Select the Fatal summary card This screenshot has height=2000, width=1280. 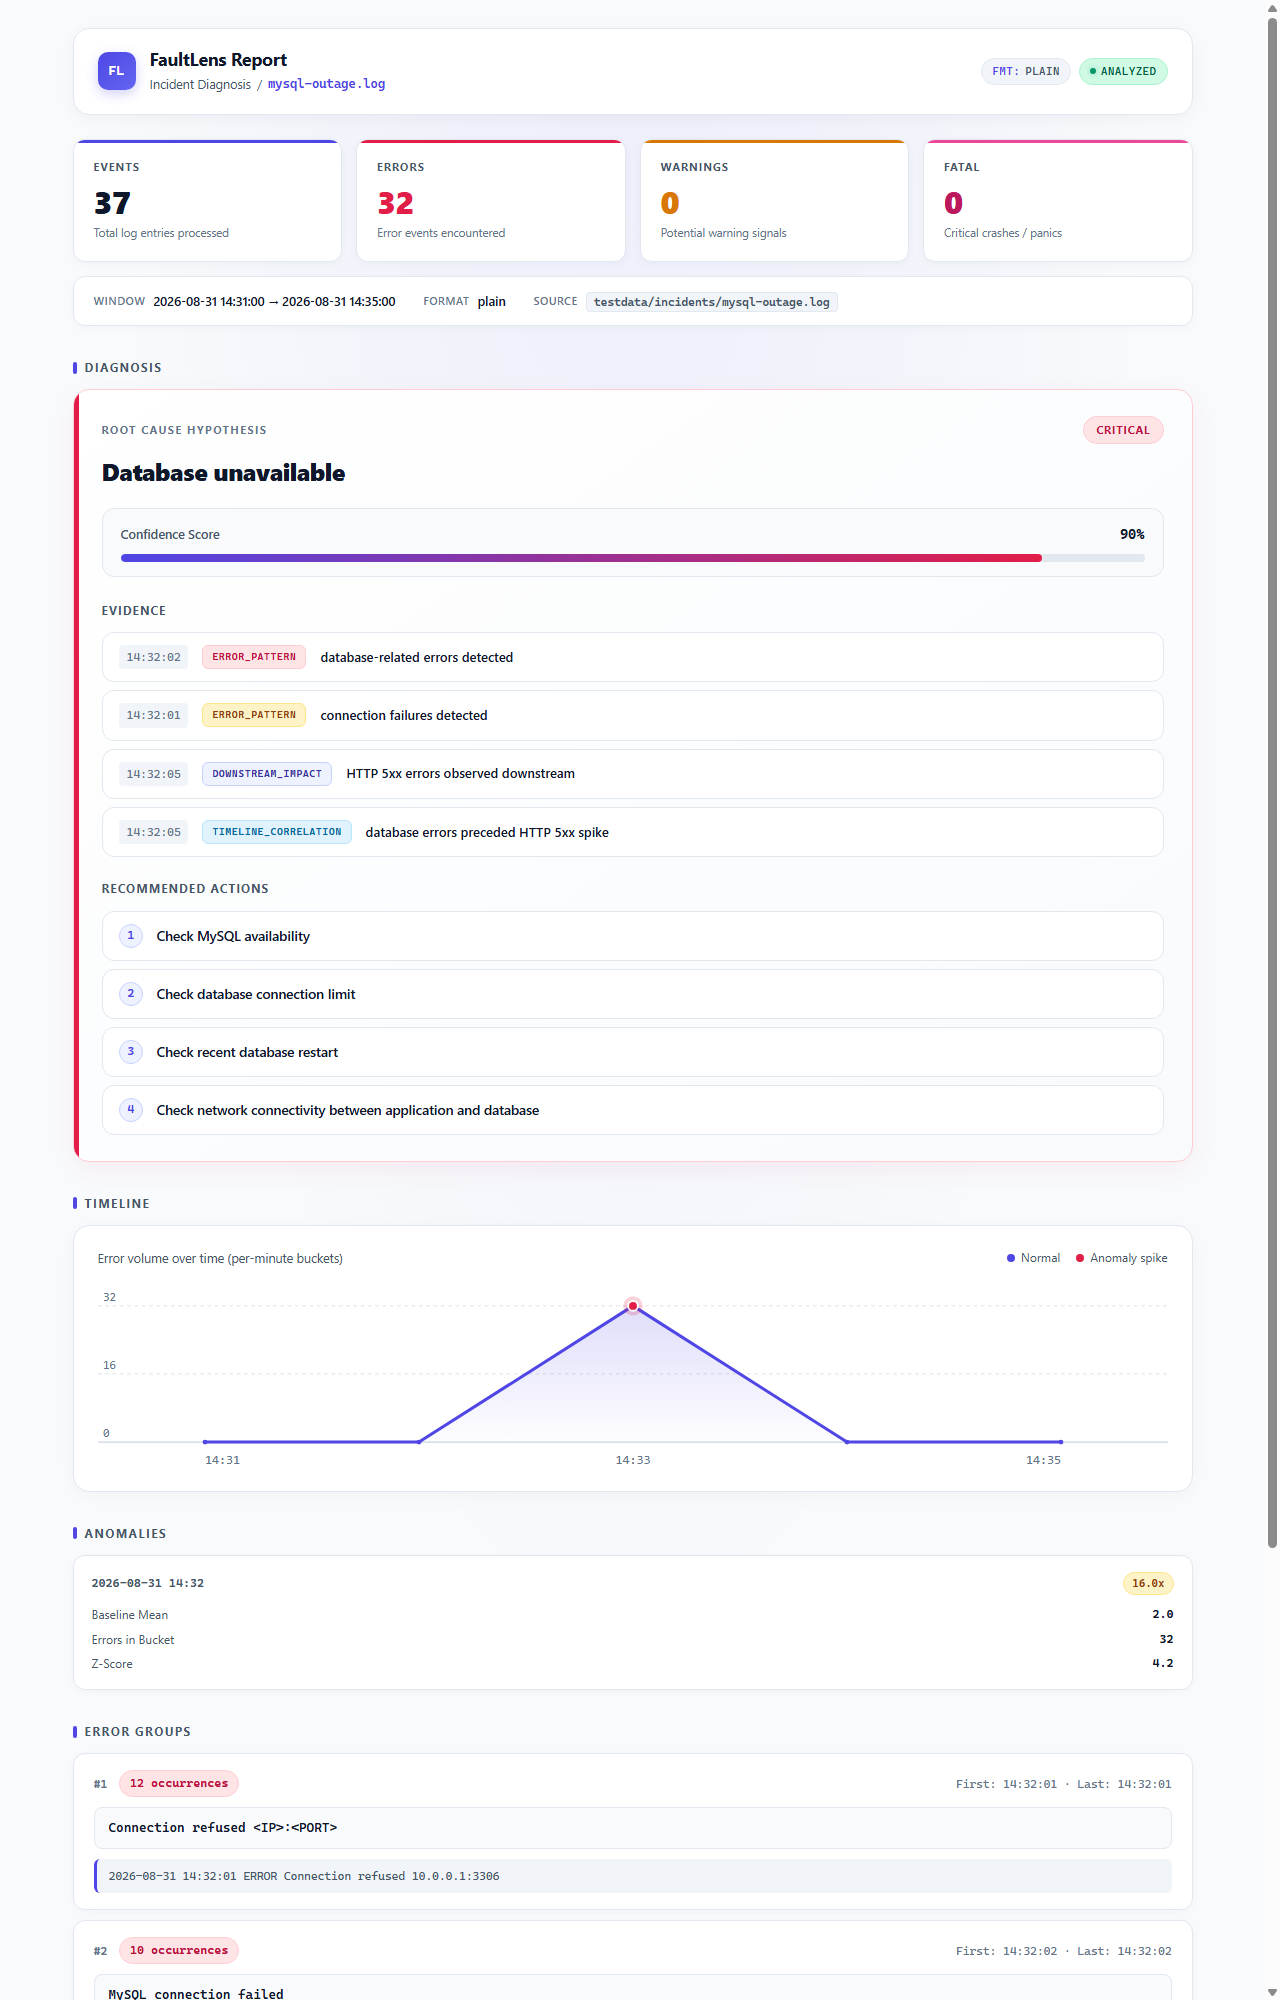pos(1058,201)
